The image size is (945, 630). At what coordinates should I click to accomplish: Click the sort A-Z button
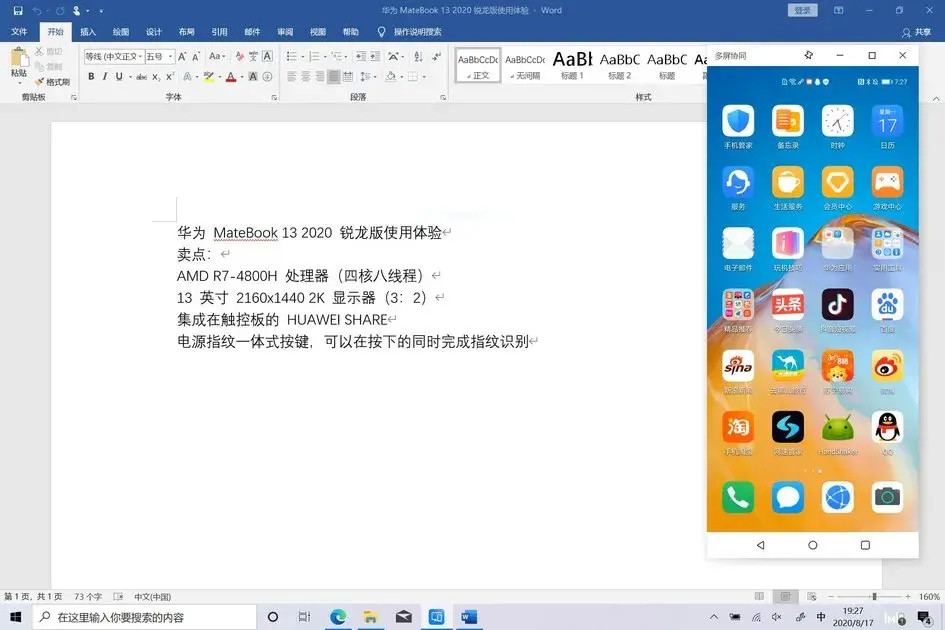point(418,57)
